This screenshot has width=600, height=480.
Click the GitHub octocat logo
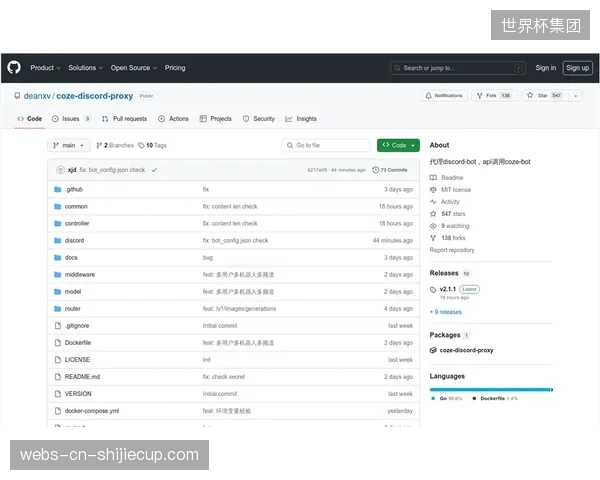tap(14, 68)
